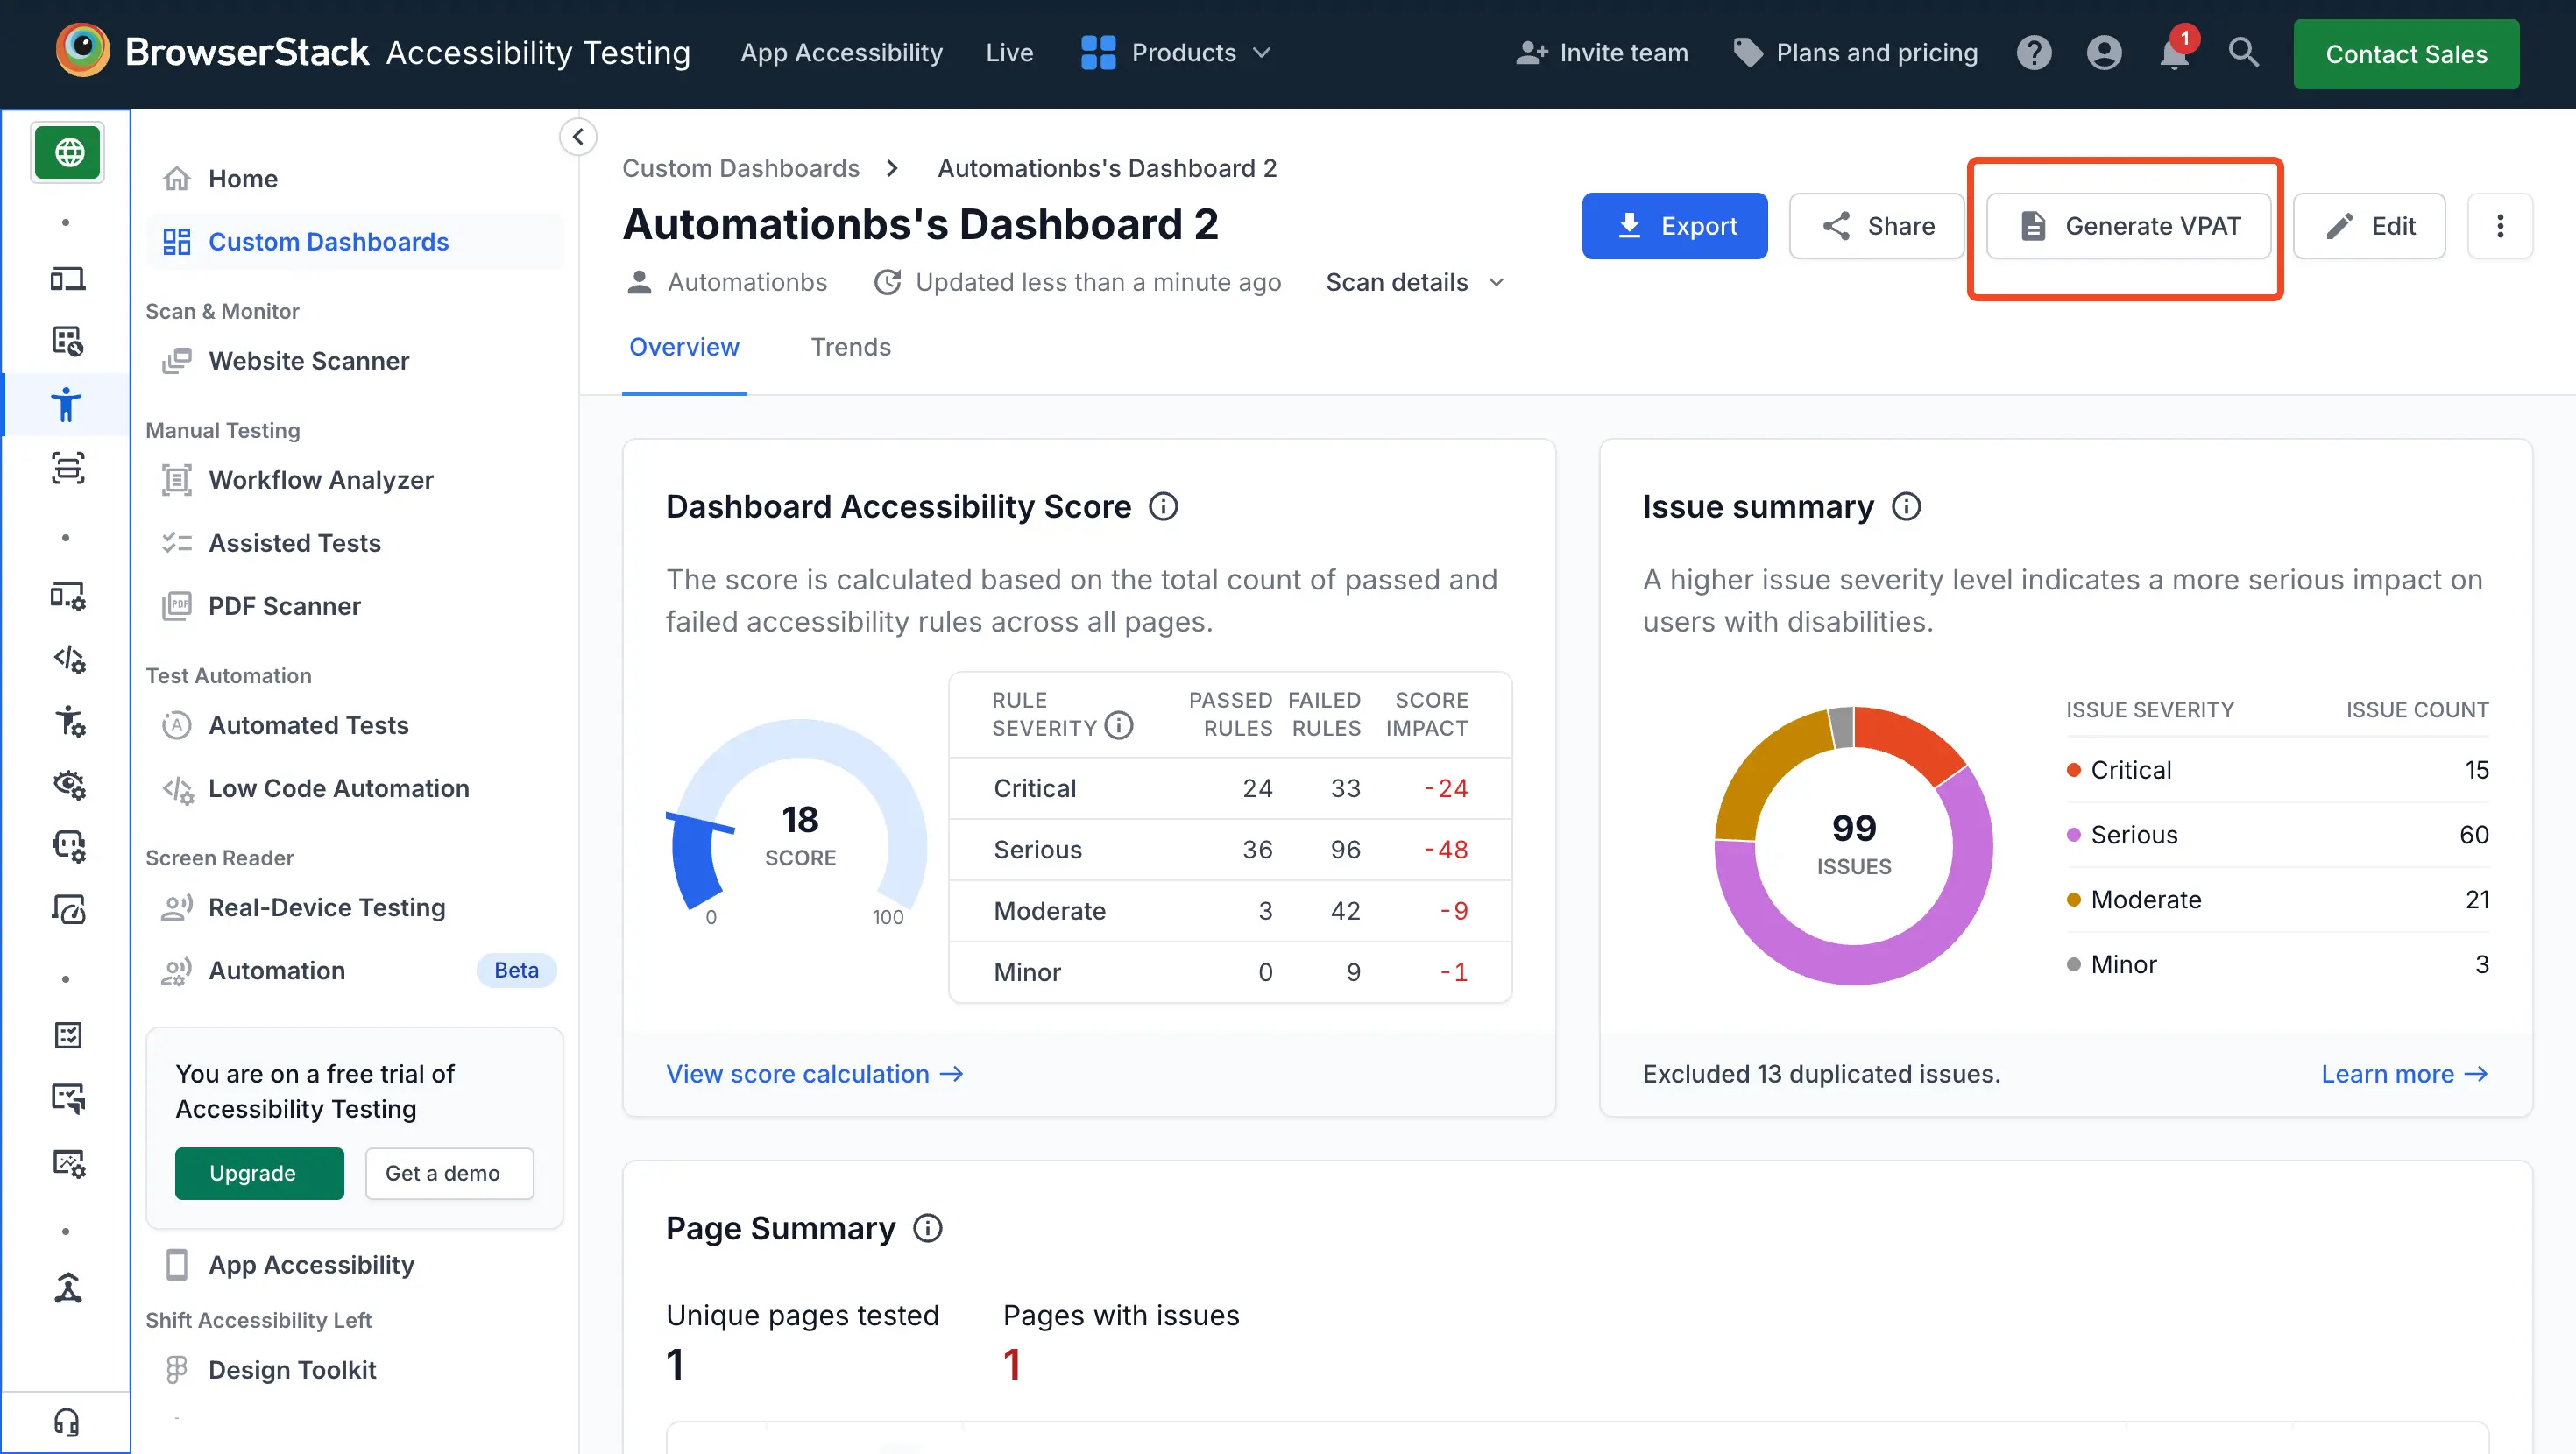Expand the Scan details dropdown

[1415, 283]
